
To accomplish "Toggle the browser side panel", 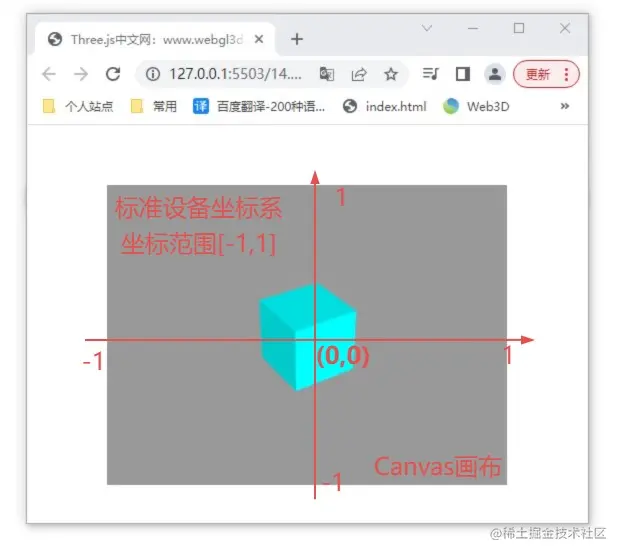I will pos(463,74).
